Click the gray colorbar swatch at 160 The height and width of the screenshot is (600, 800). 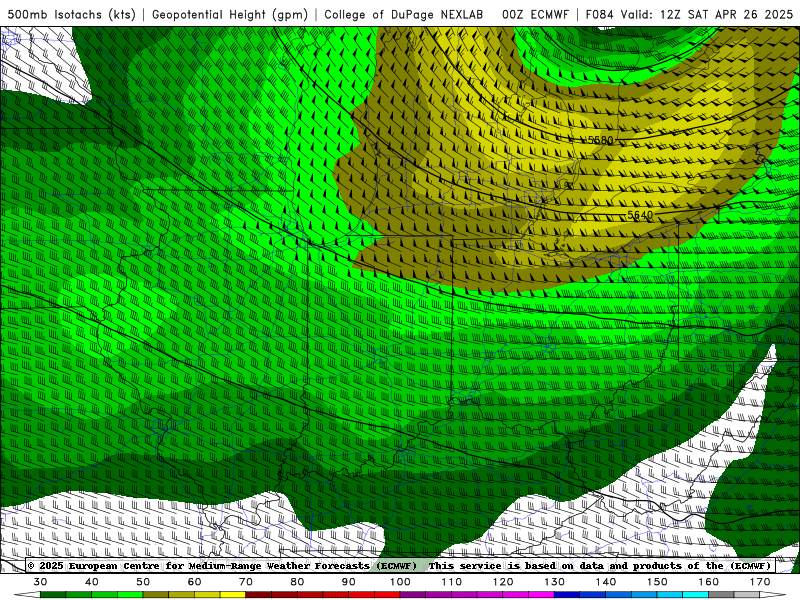coord(721,595)
